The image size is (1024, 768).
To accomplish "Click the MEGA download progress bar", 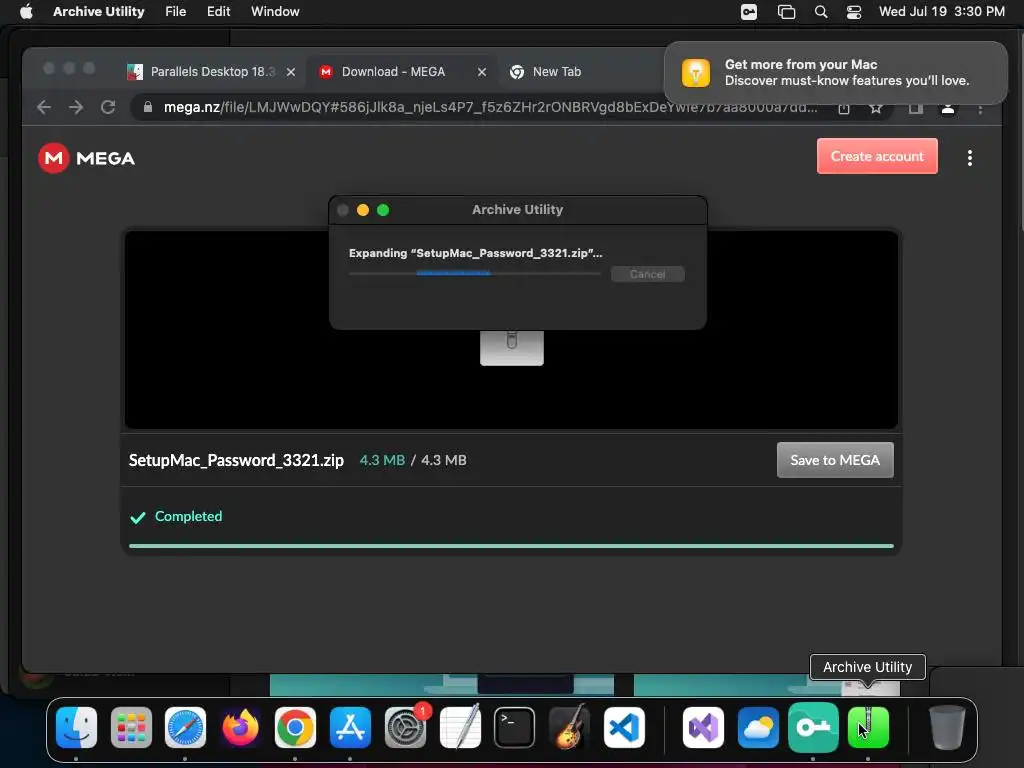I will [x=511, y=545].
